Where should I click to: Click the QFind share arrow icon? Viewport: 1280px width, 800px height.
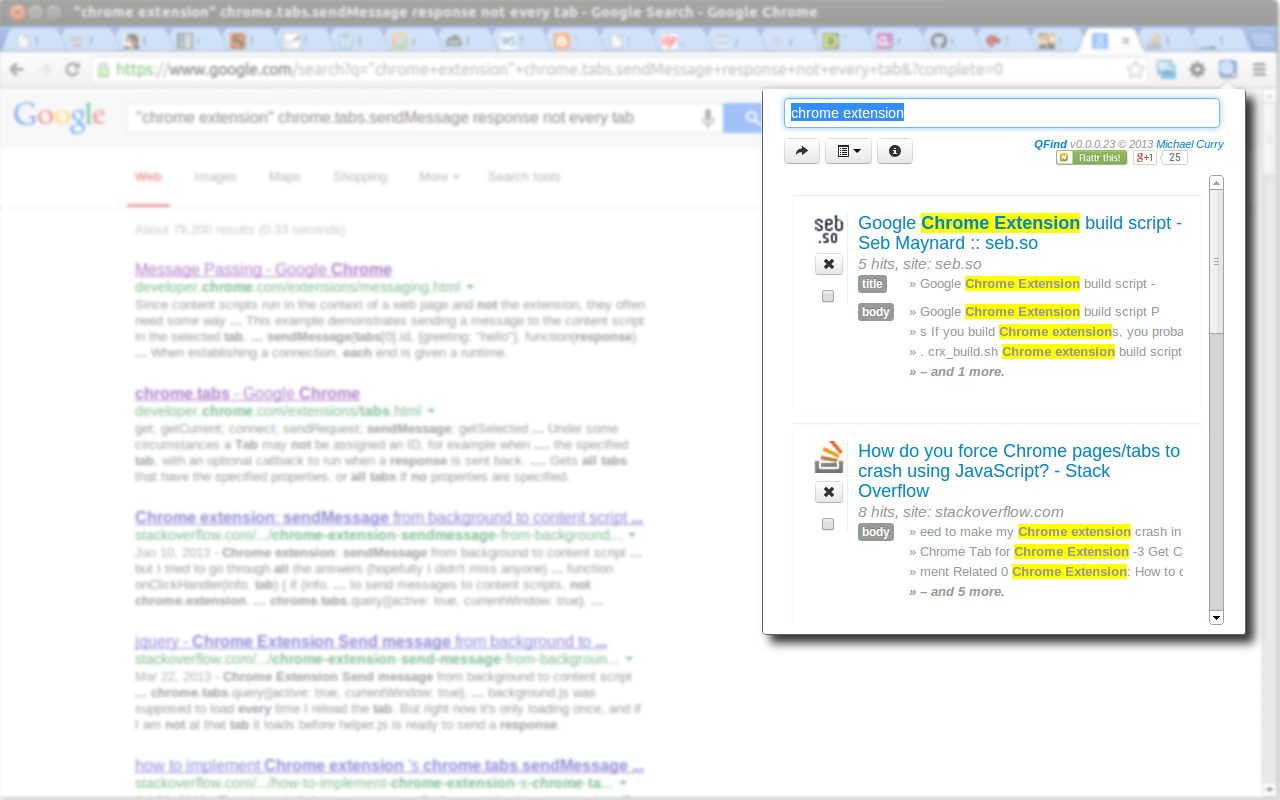801,151
